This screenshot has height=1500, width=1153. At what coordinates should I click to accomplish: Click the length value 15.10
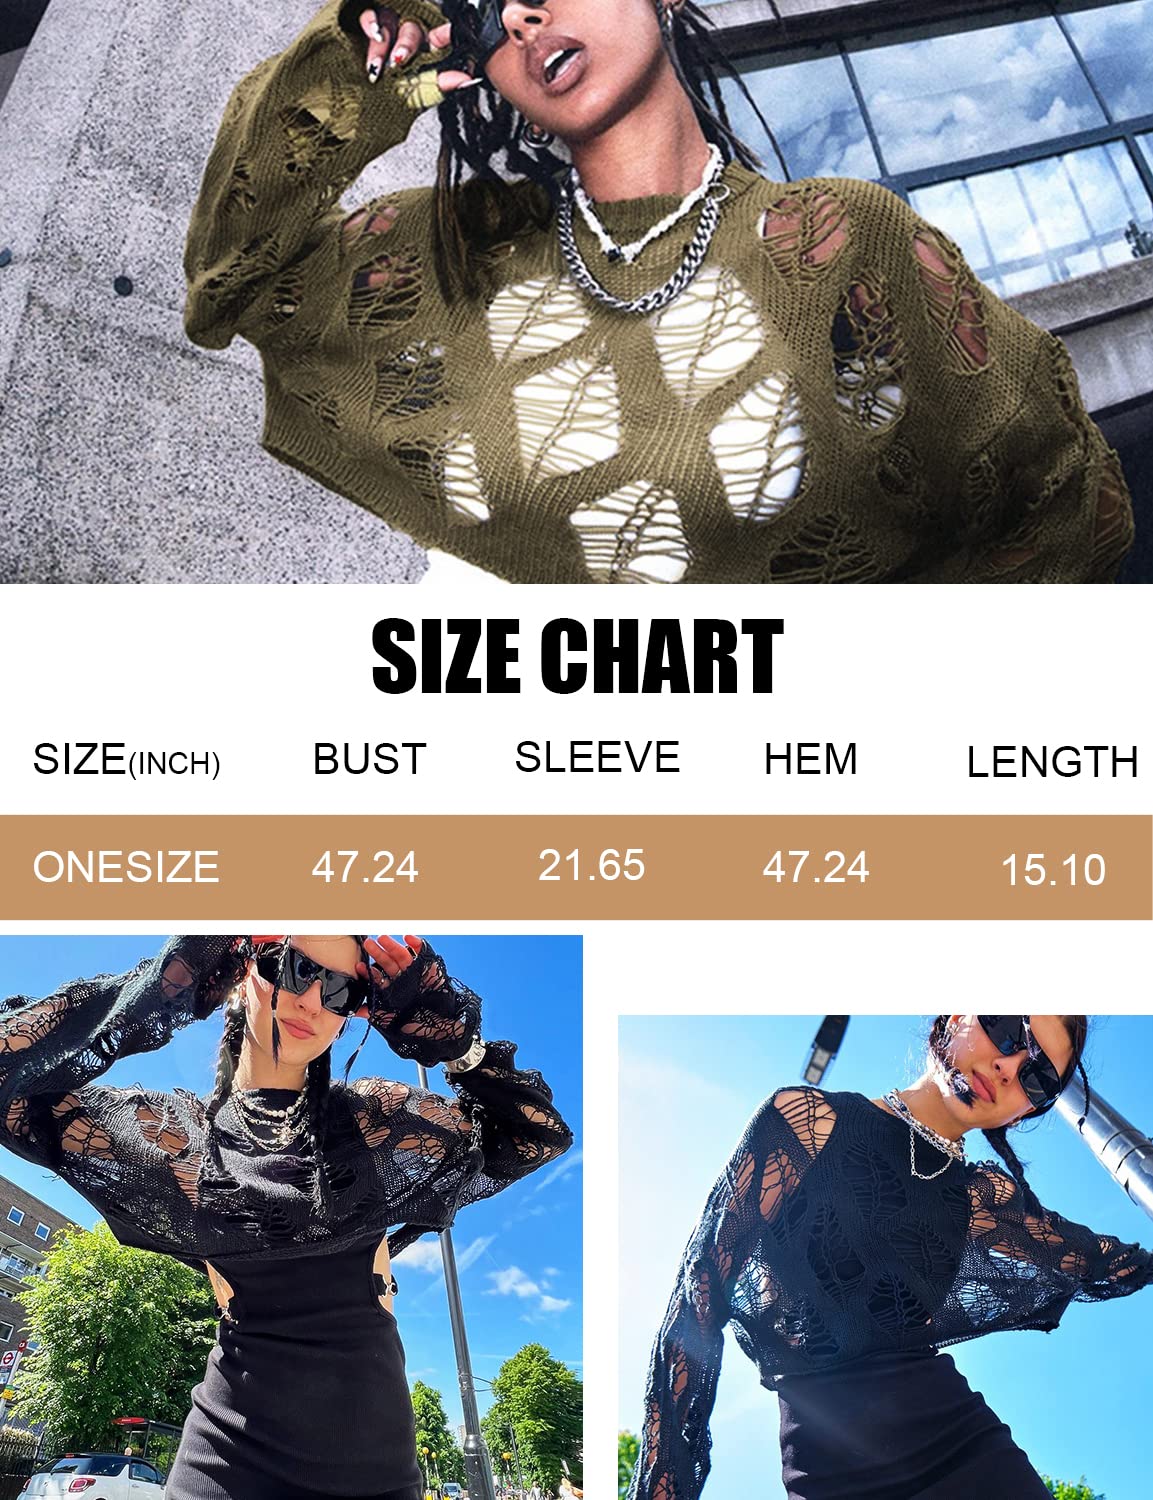[1054, 870]
